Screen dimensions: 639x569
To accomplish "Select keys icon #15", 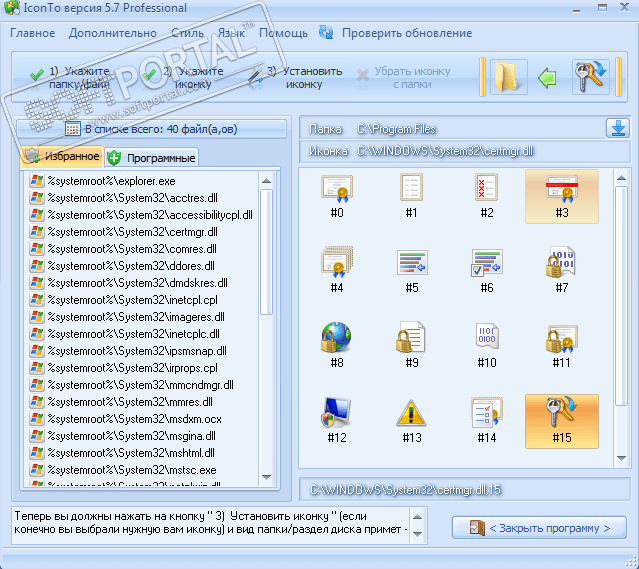I will tap(562, 421).
